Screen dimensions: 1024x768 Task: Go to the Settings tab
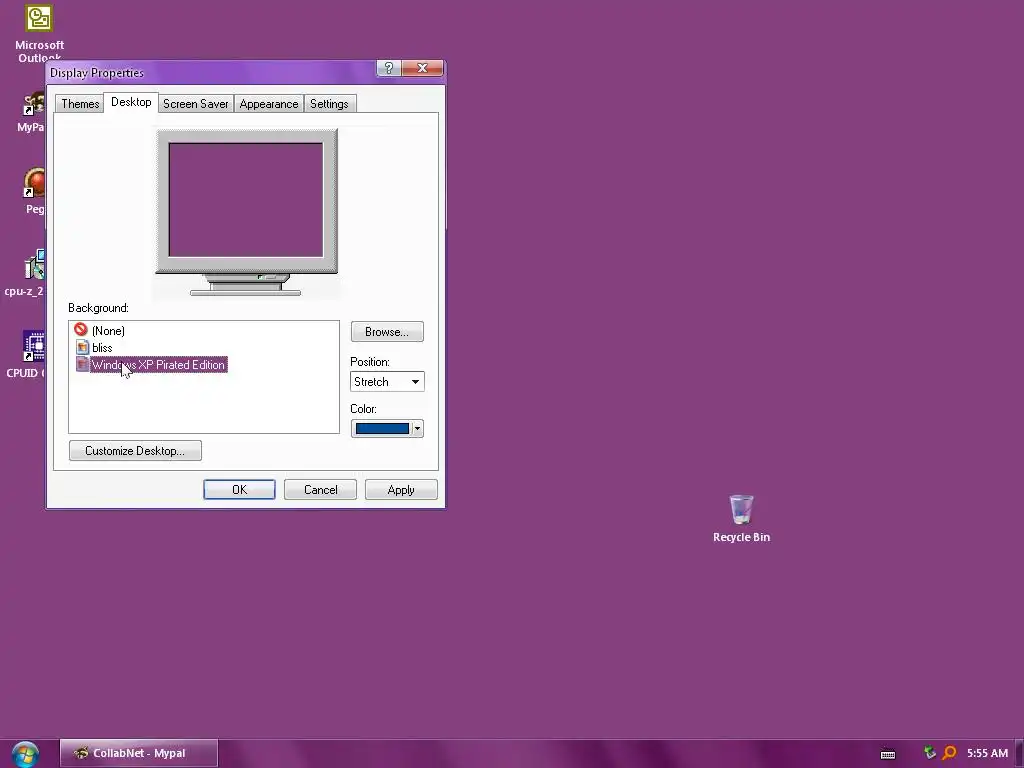click(x=329, y=104)
